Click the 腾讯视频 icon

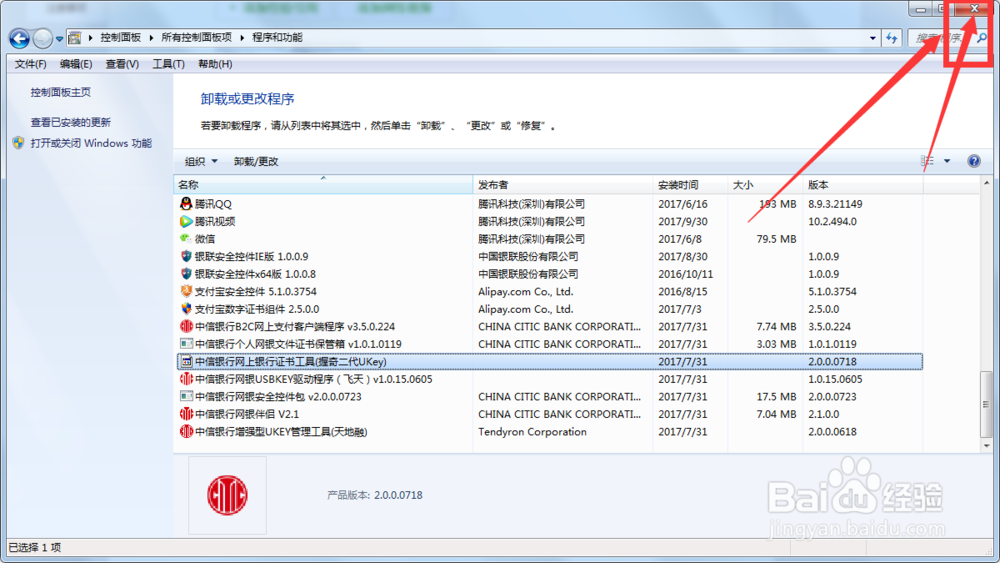186,221
